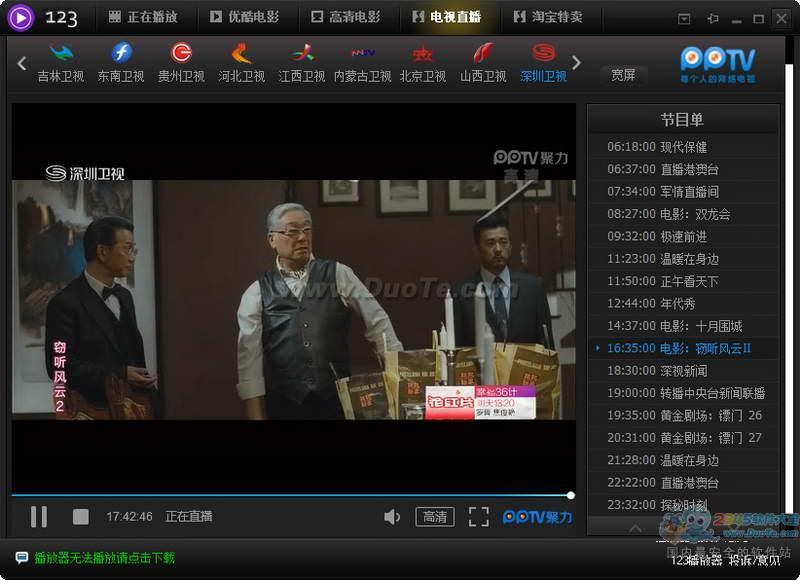Open the 高清 quality selector
Viewport: 800px width, 580px height.
(x=435, y=517)
